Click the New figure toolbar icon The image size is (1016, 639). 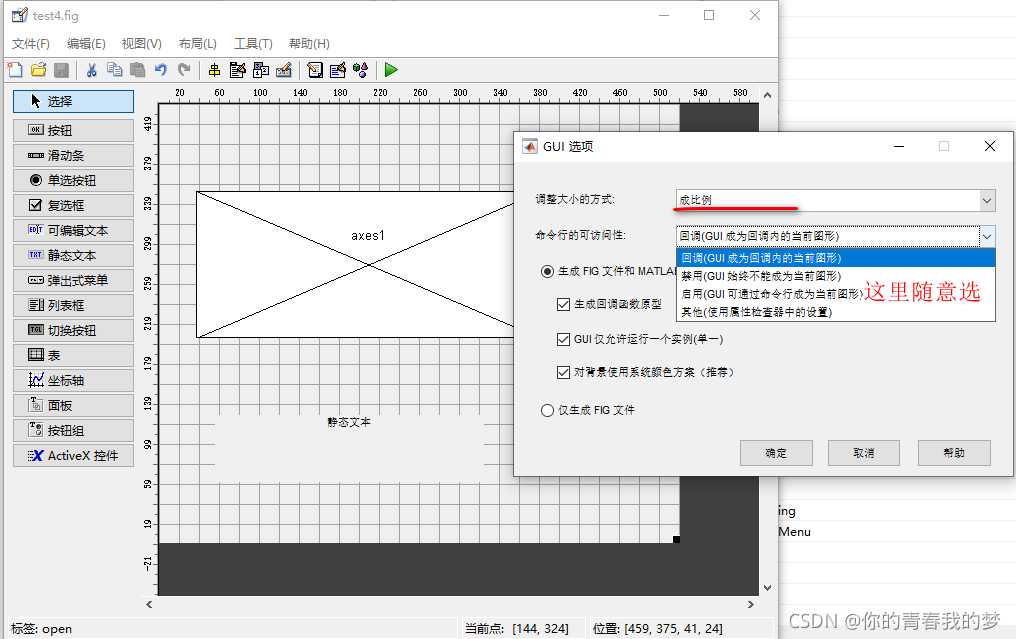point(15,70)
